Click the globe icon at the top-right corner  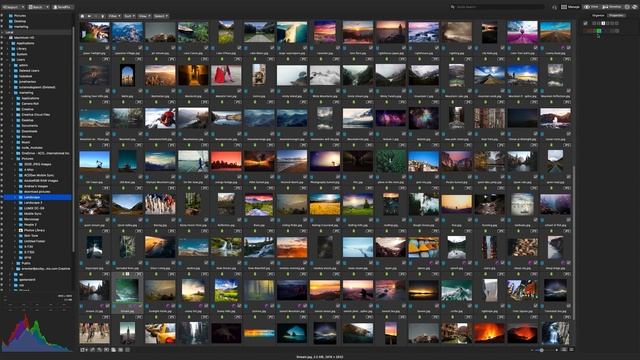635,7
